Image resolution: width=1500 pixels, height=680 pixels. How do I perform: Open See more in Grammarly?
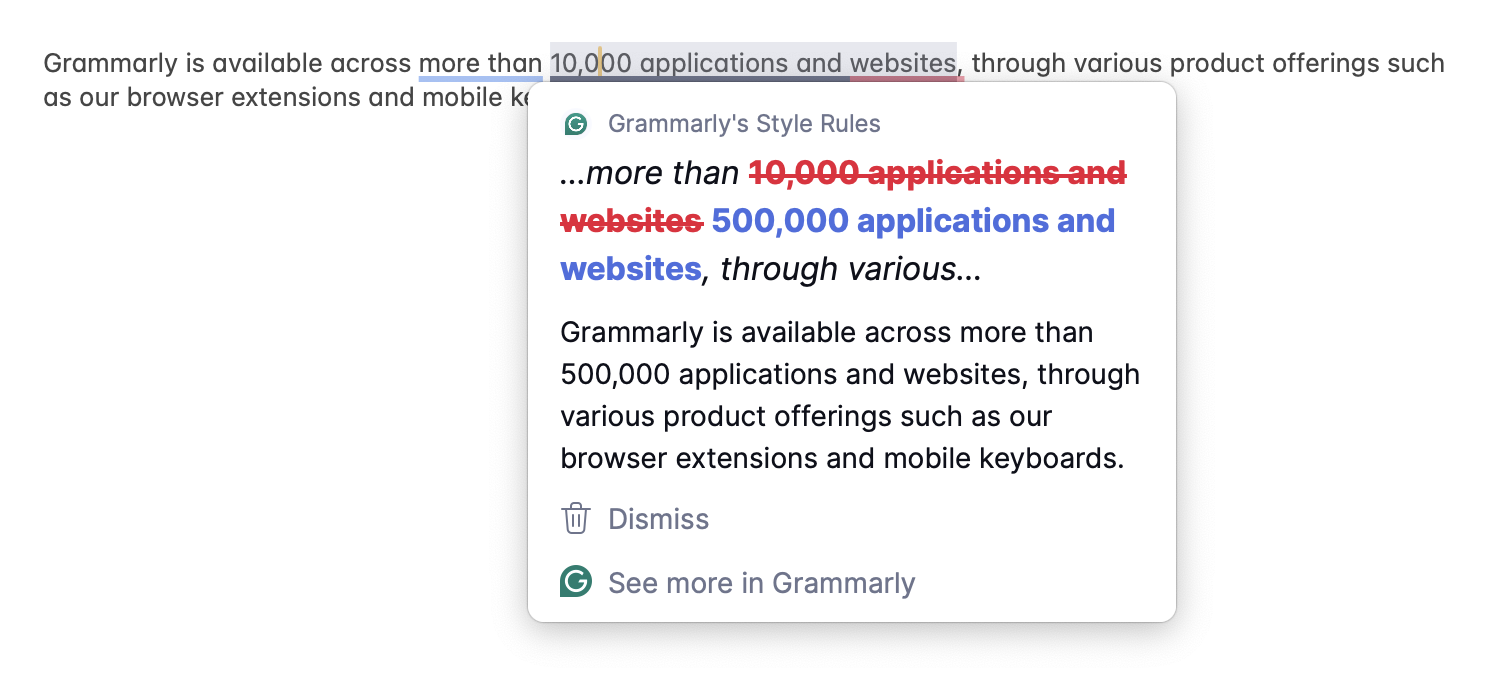[x=761, y=583]
